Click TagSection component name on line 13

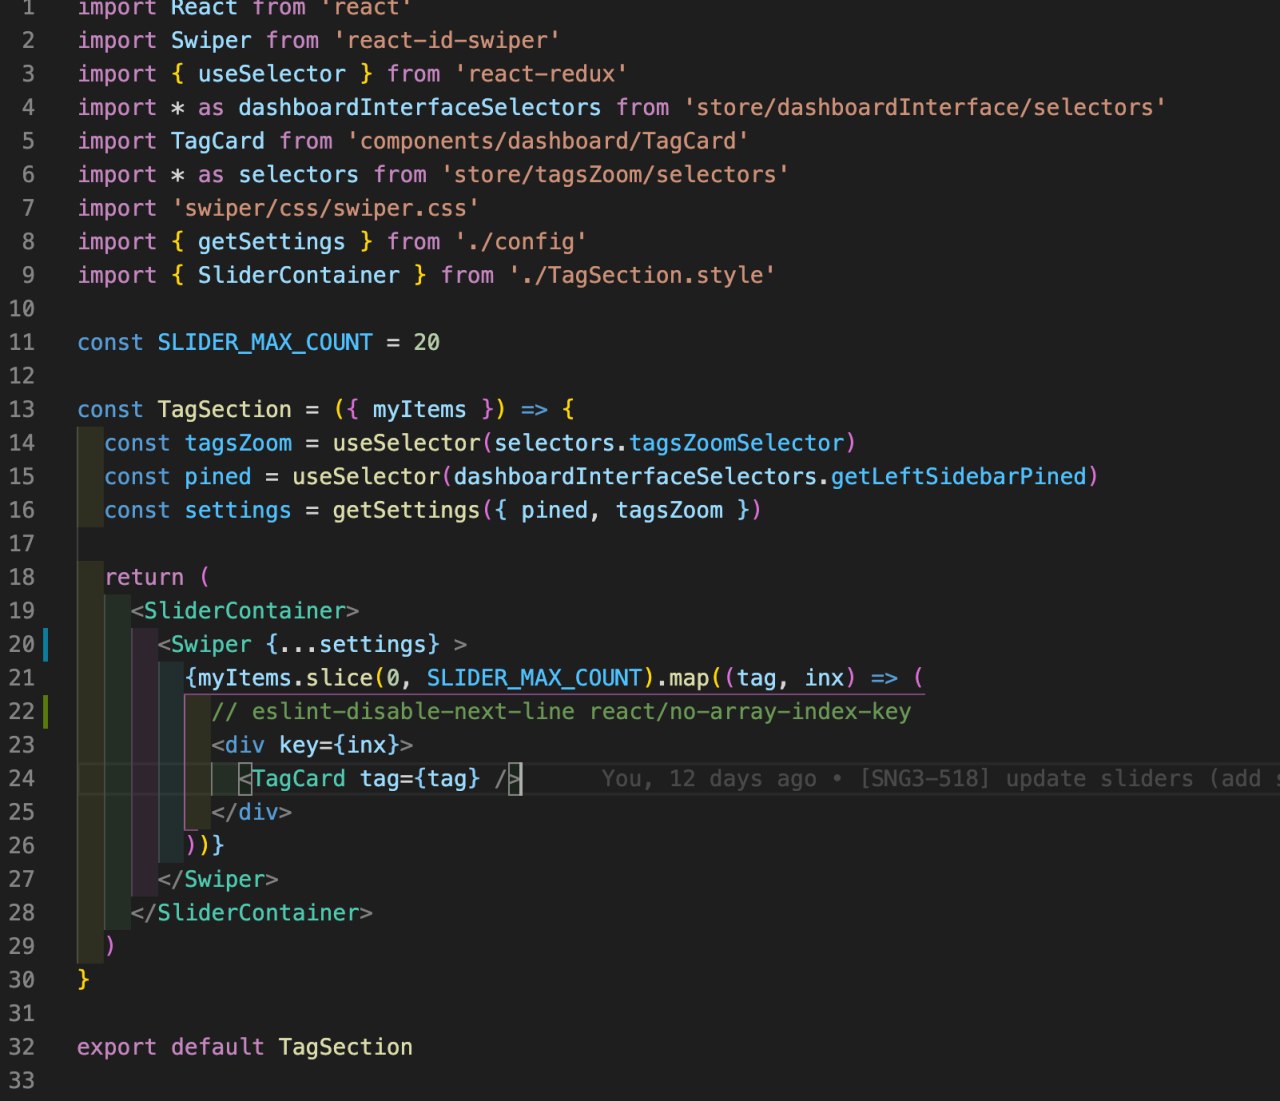(x=224, y=409)
